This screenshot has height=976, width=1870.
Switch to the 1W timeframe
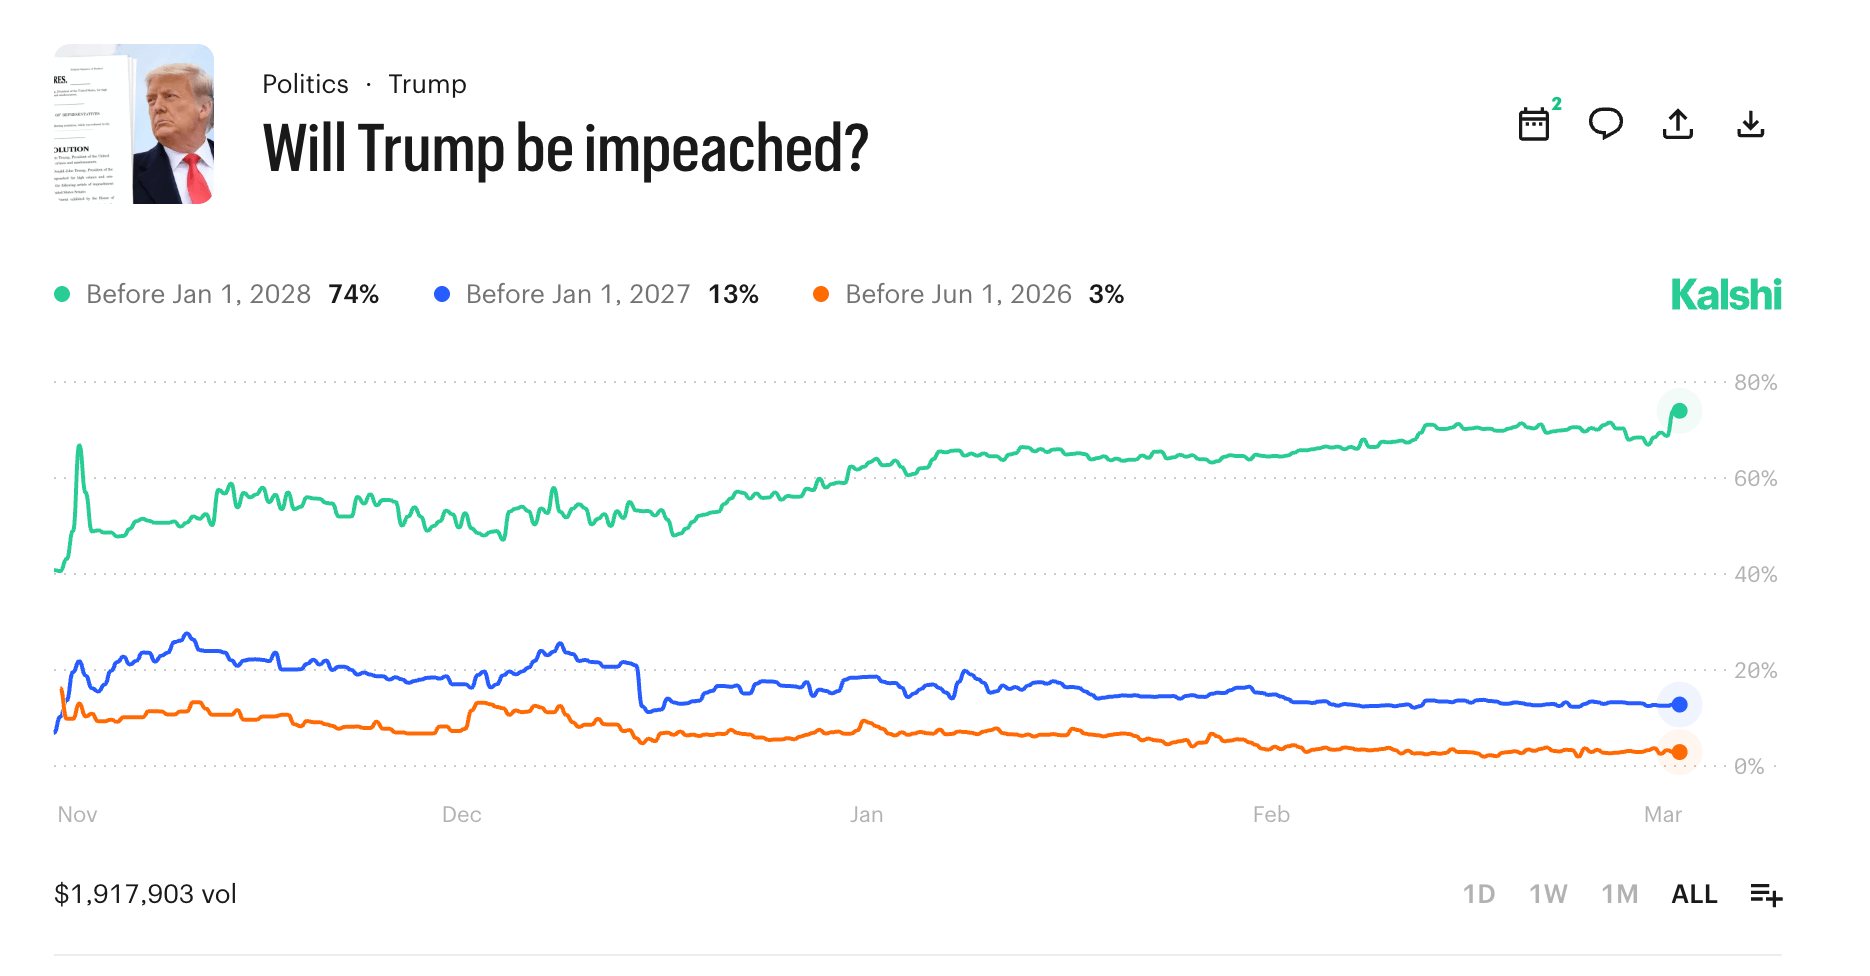click(x=1548, y=894)
